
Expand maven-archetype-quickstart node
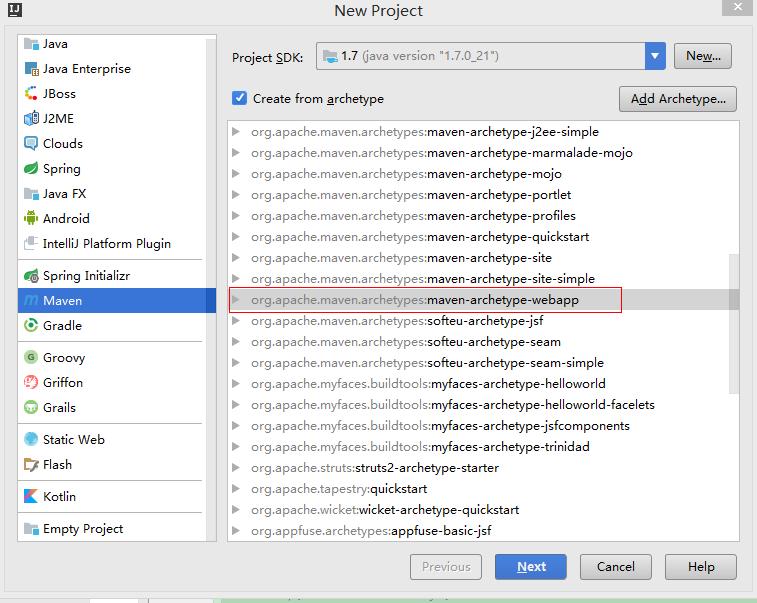coord(236,237)
